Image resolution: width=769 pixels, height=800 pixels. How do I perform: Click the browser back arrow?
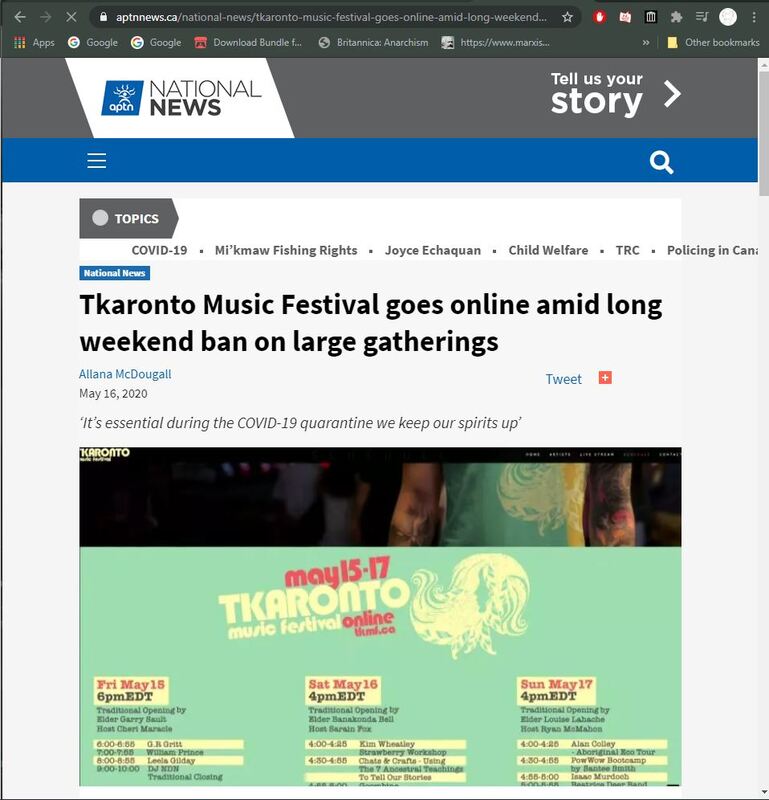point(20,17)
